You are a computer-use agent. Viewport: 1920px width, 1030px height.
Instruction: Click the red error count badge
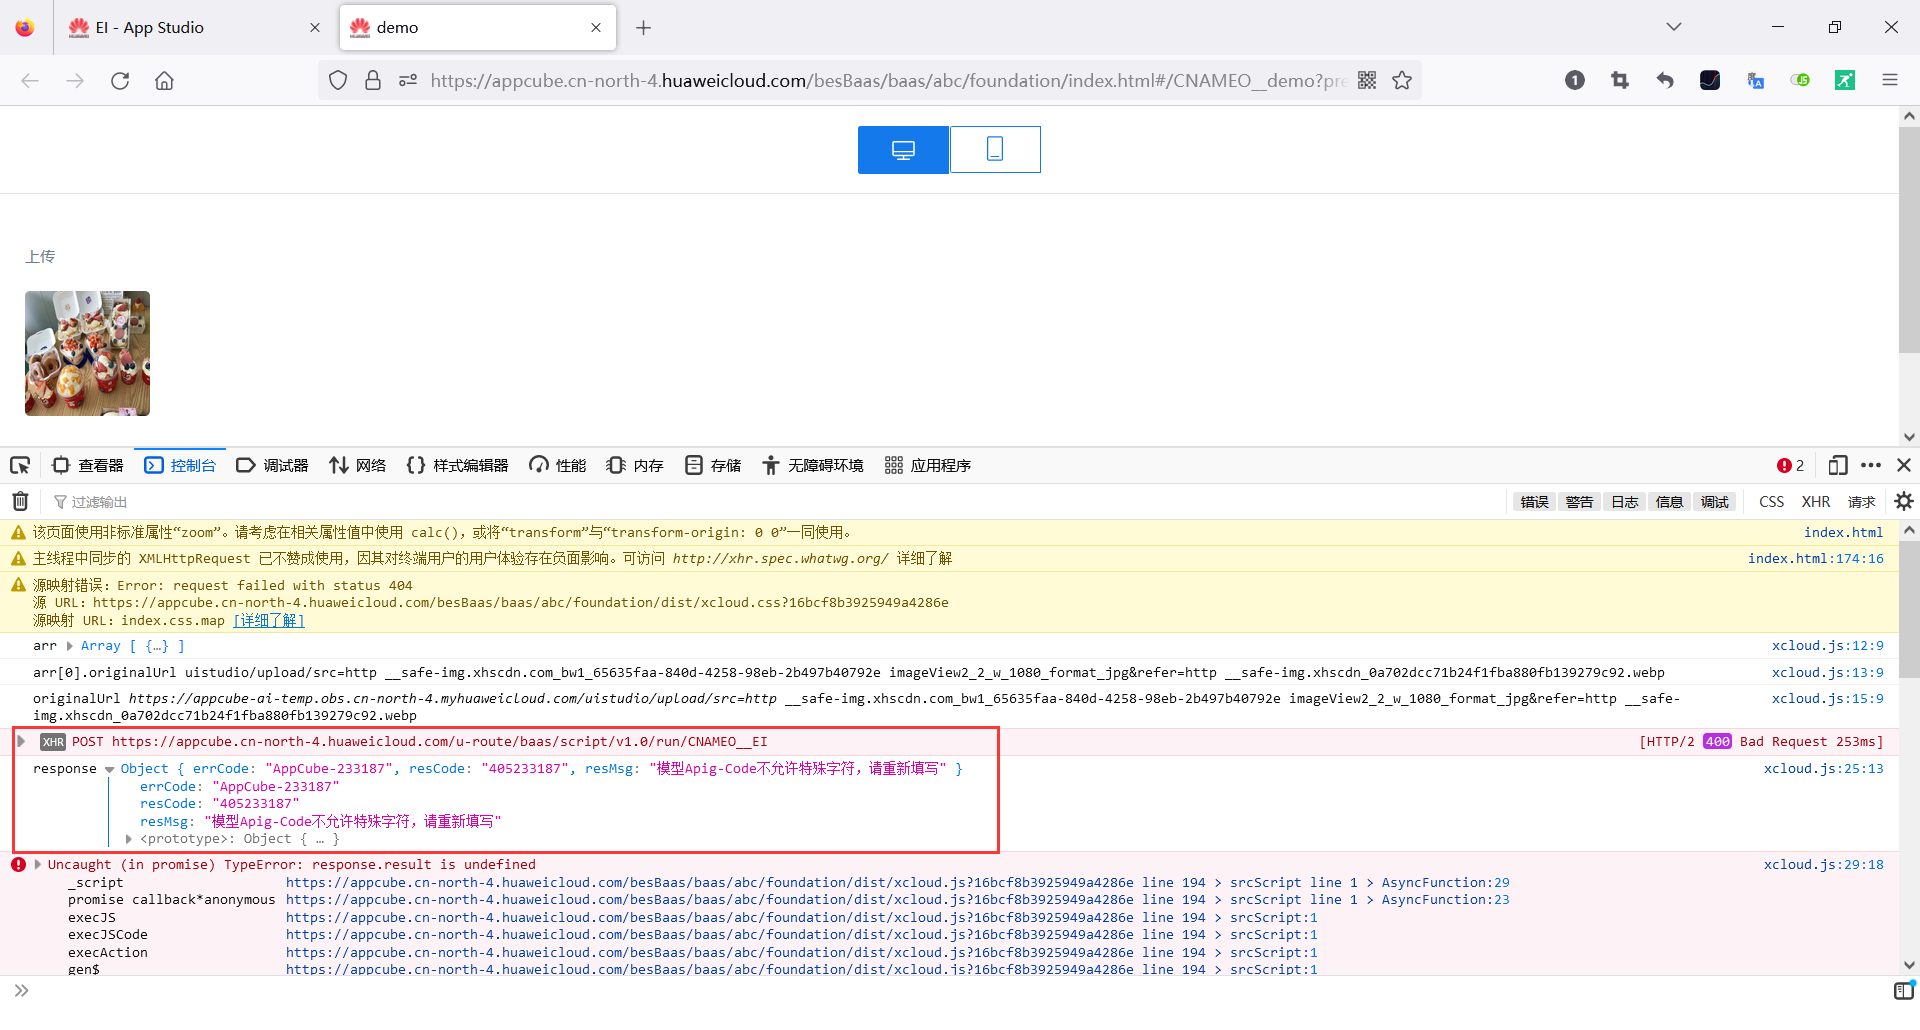point(1790,465)
